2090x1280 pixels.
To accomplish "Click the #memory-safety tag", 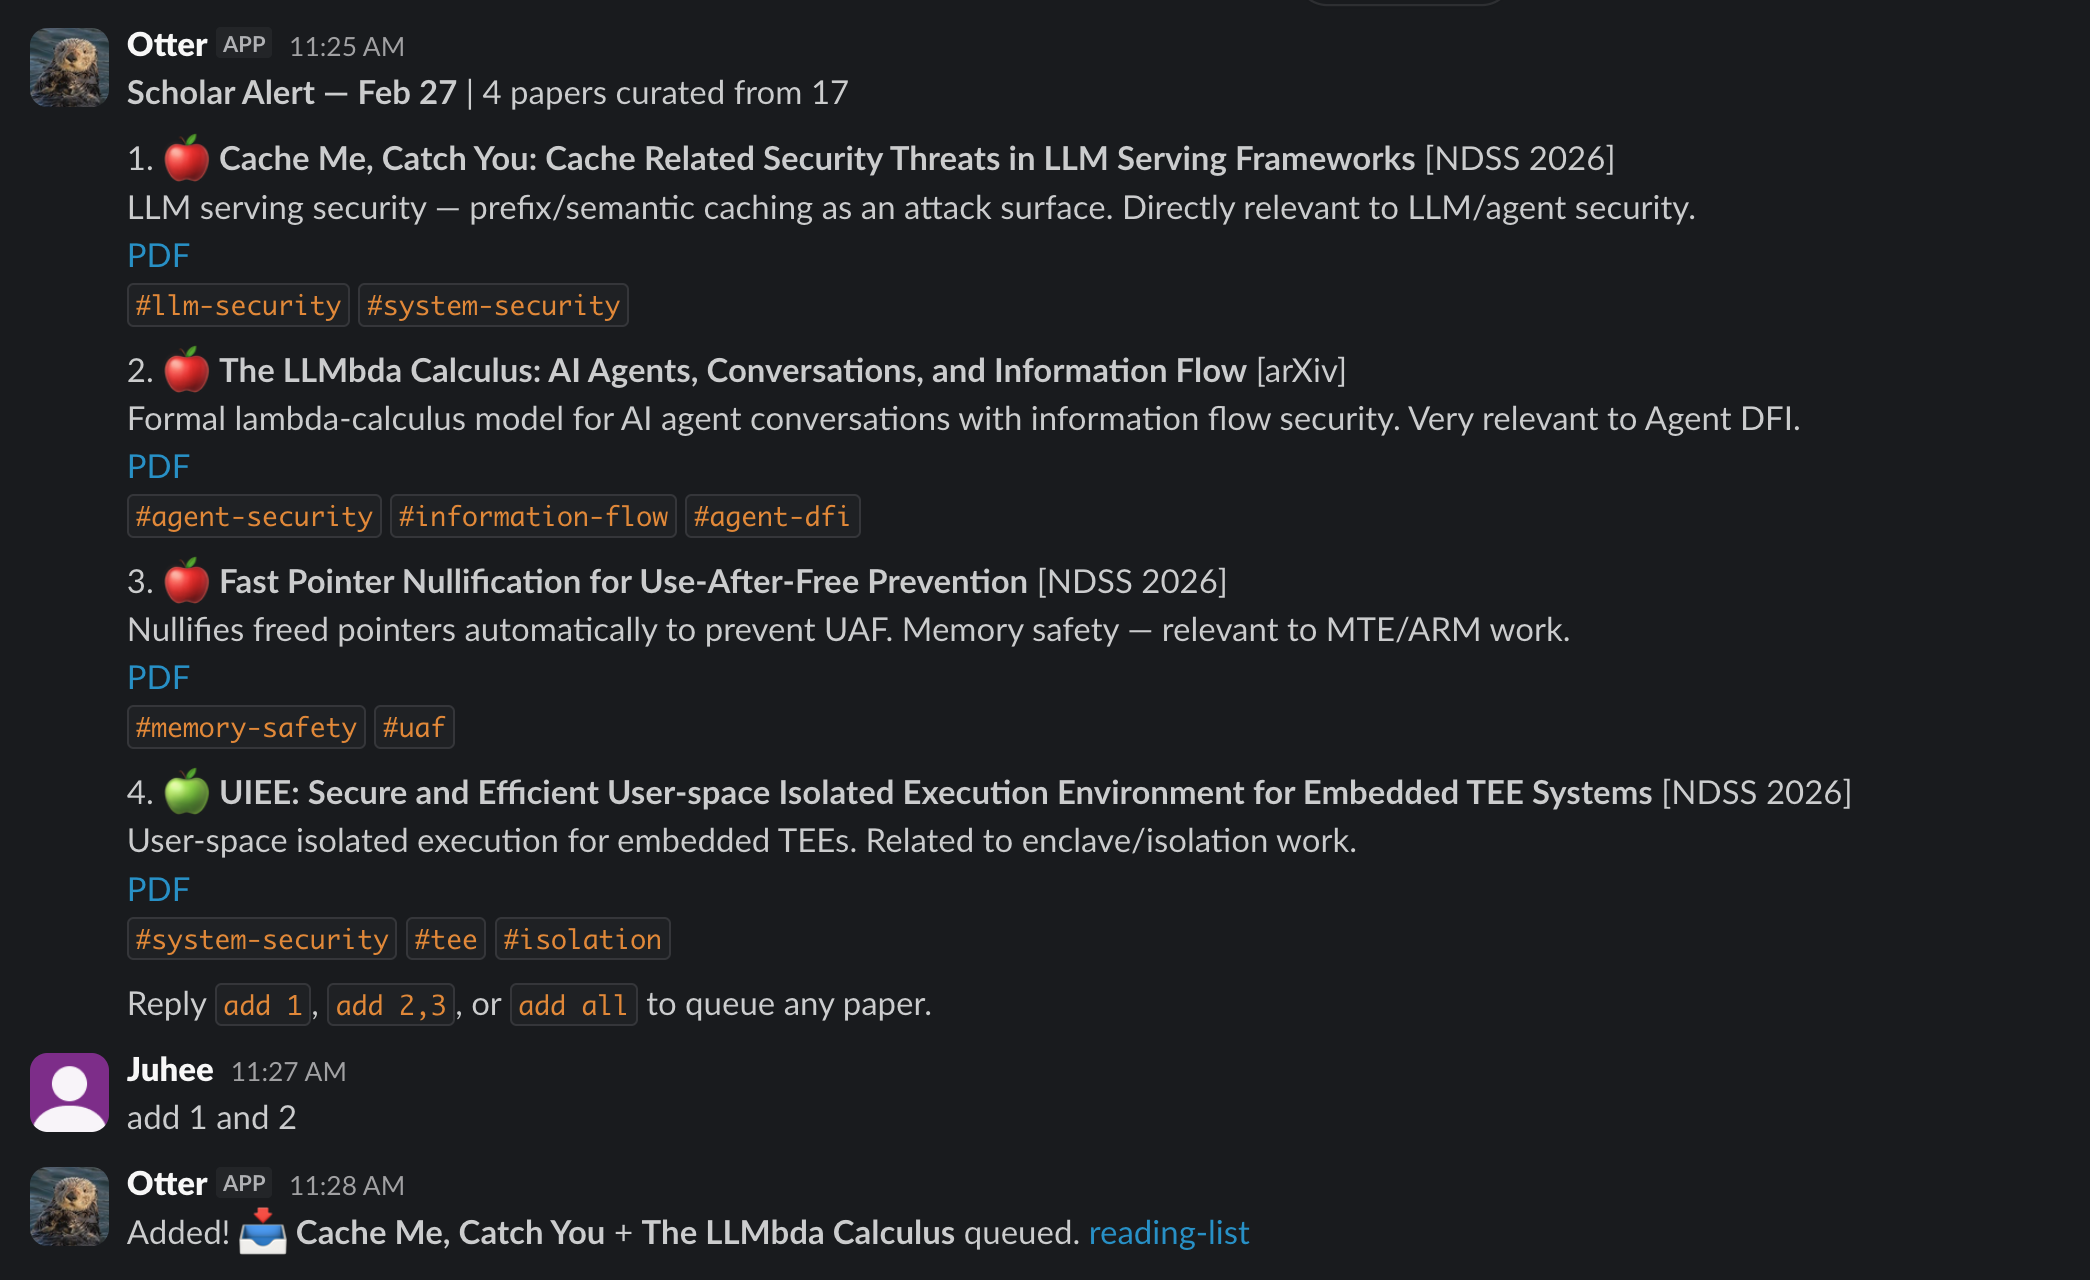I will pos(246,728).
